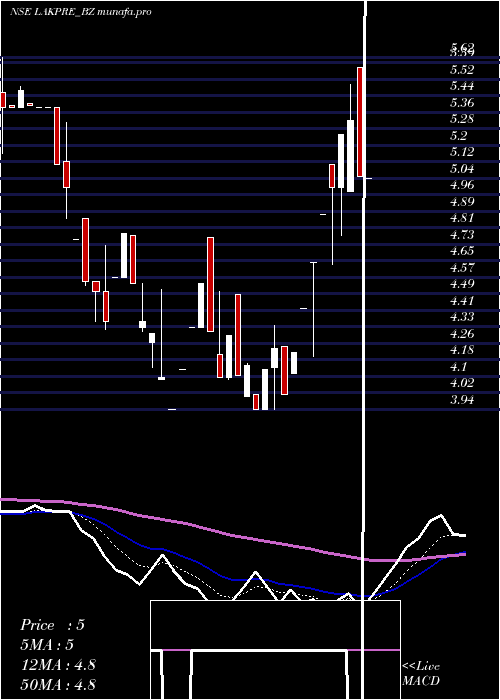Click the NSE LAKPRE_BZ munafa.pro title

pyautogui.click(x=81, y=12)
